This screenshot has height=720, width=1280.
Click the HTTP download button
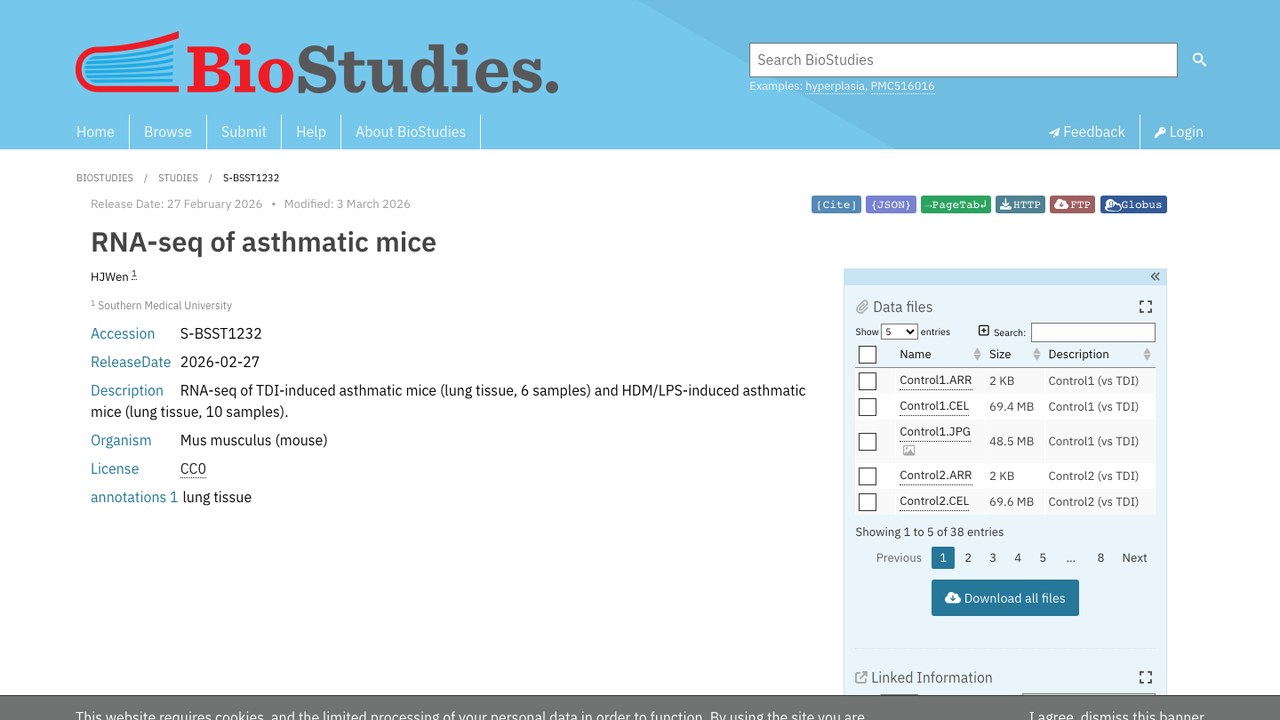pyautogui.click(x=1020, y=205)
